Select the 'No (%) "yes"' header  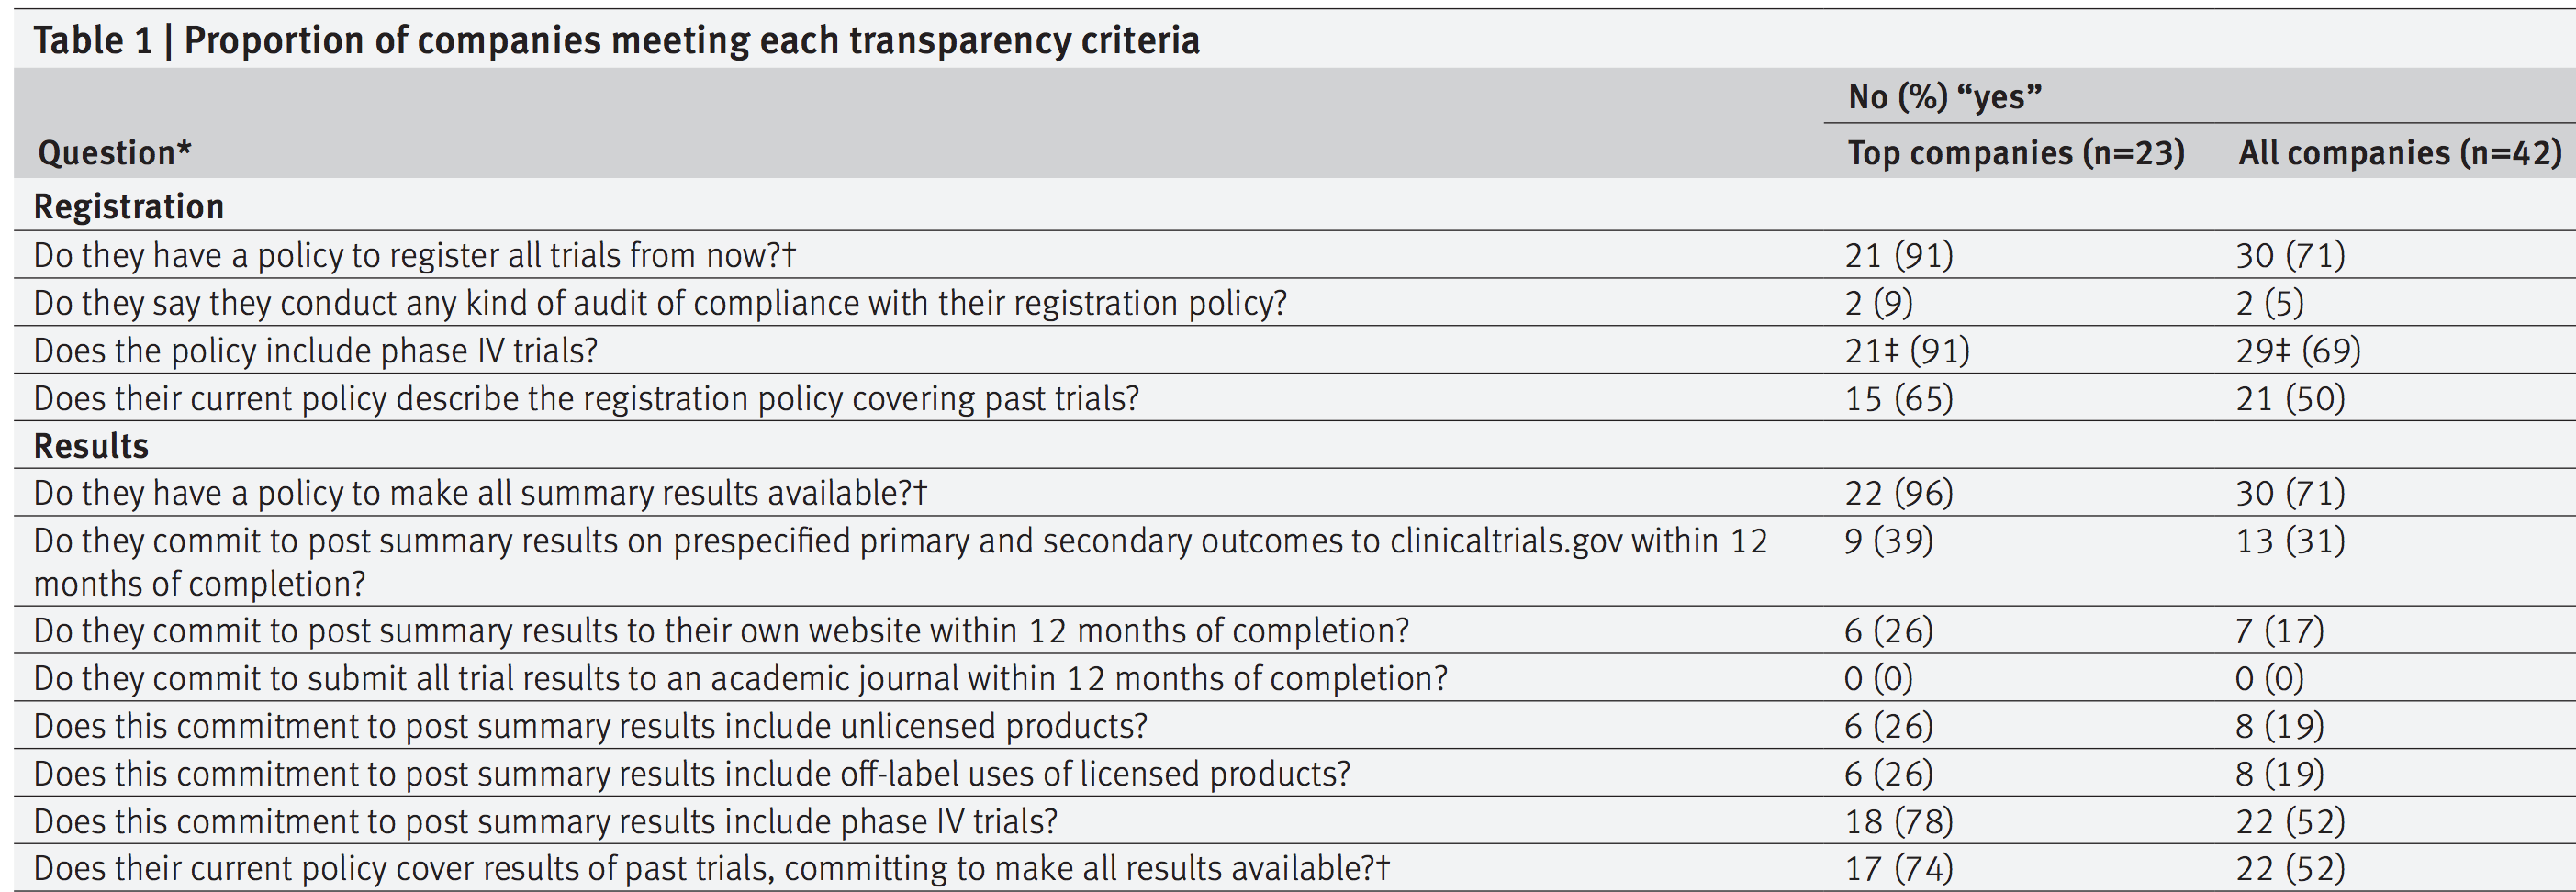coord(1944,97)
